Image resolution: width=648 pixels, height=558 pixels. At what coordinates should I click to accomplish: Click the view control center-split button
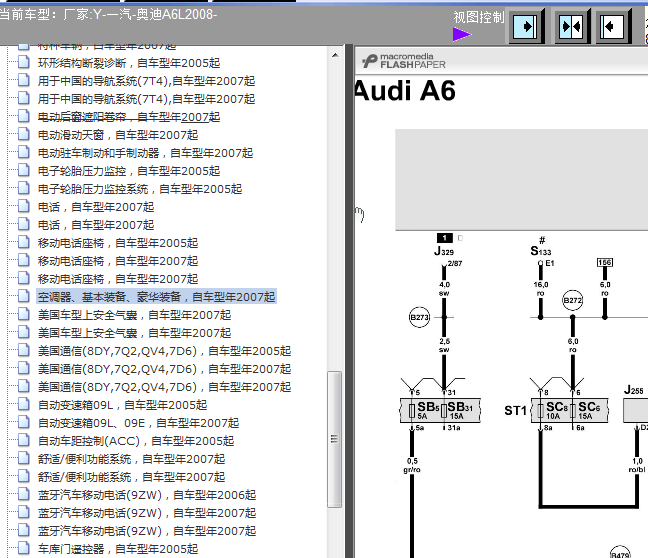point(570,27)
